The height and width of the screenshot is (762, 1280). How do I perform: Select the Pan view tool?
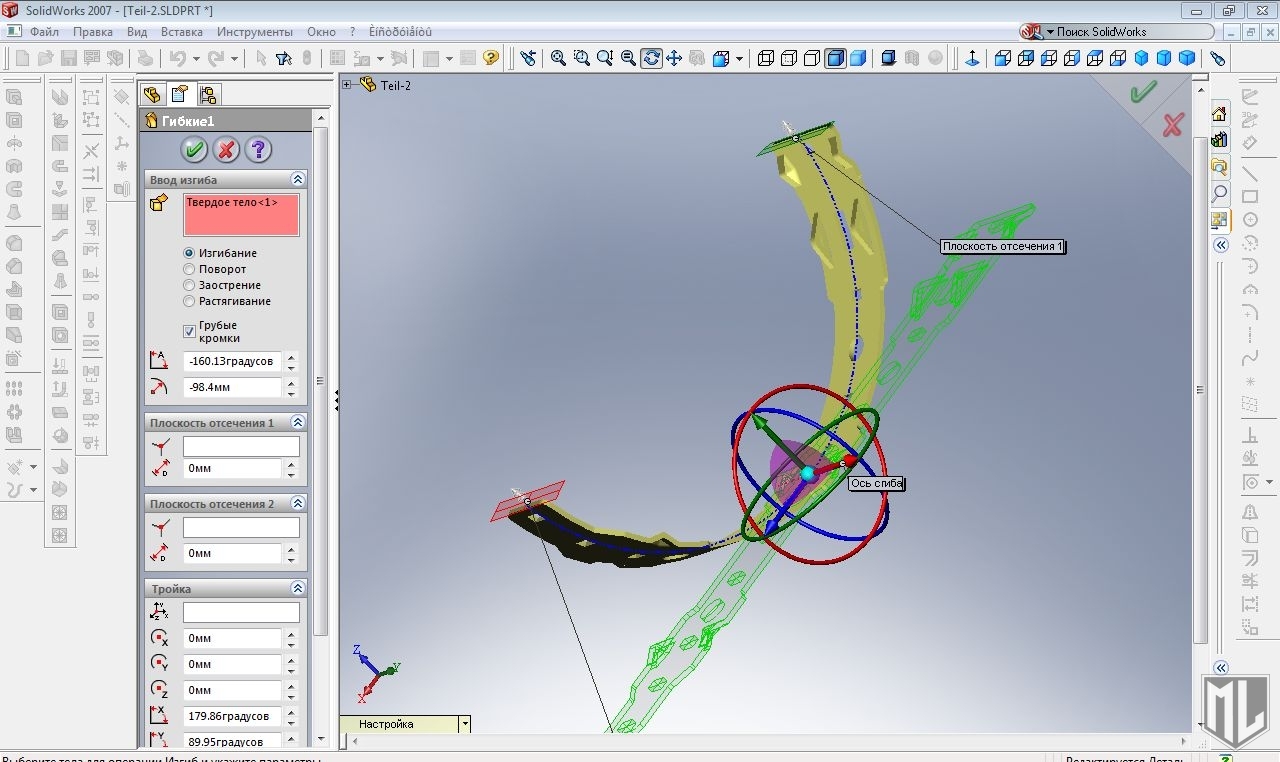pyautogui.click(x=674, y=58)
